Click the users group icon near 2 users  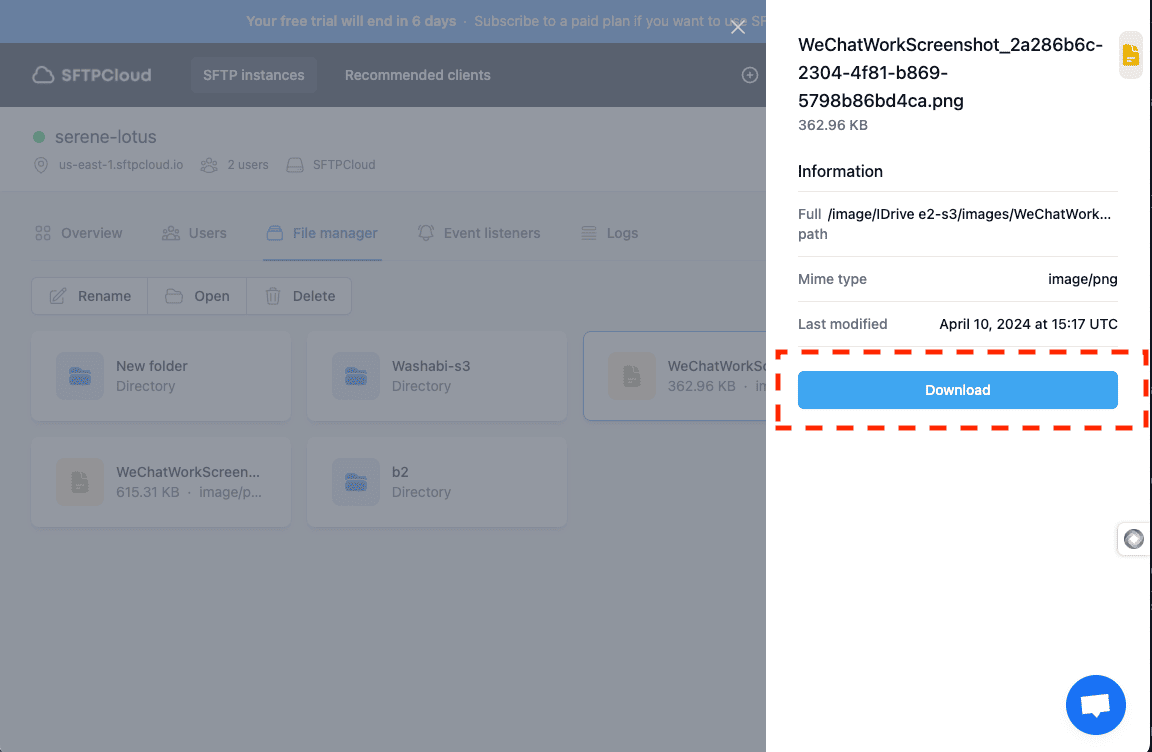click(209, 165)
